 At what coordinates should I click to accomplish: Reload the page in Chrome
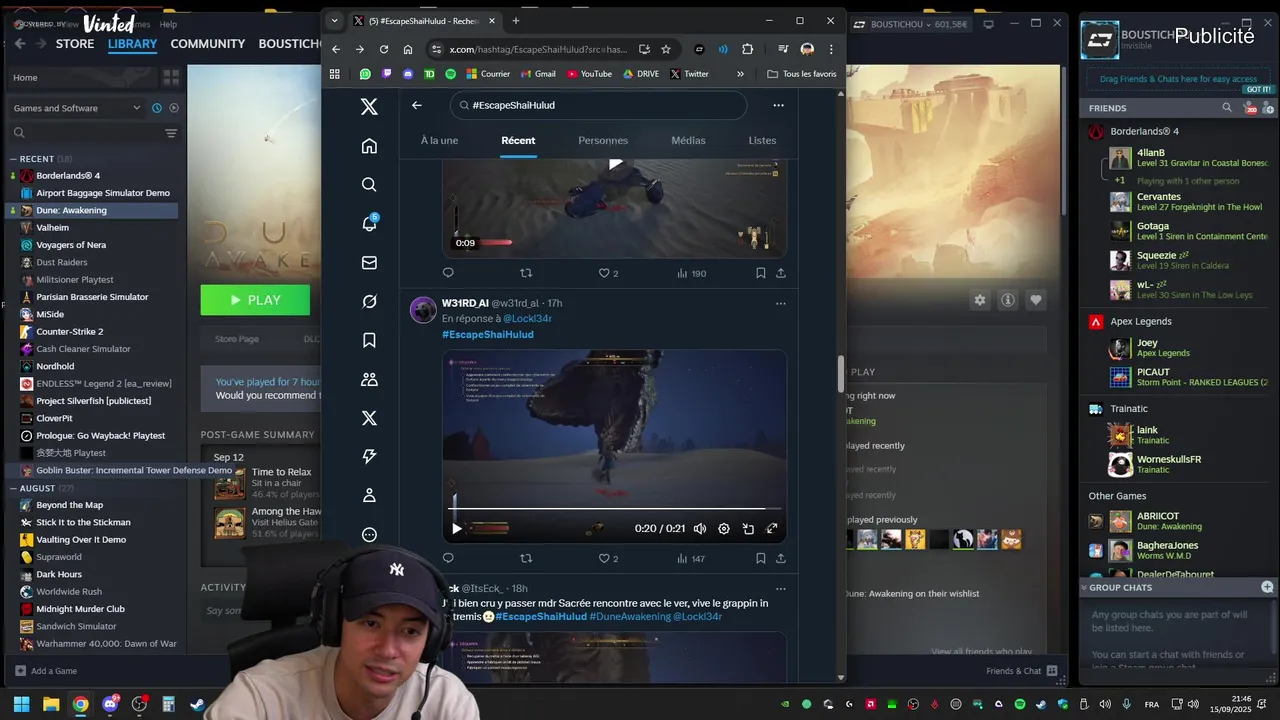pyautogui.click(x=384, y=49)
